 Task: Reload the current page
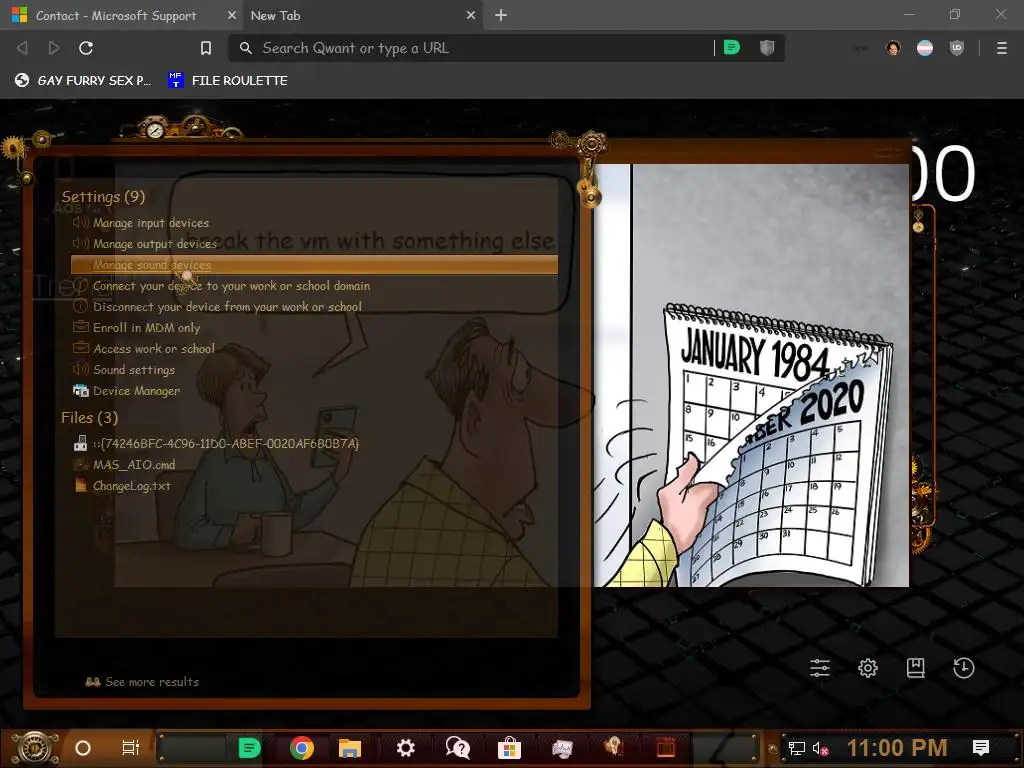point(86,48)
